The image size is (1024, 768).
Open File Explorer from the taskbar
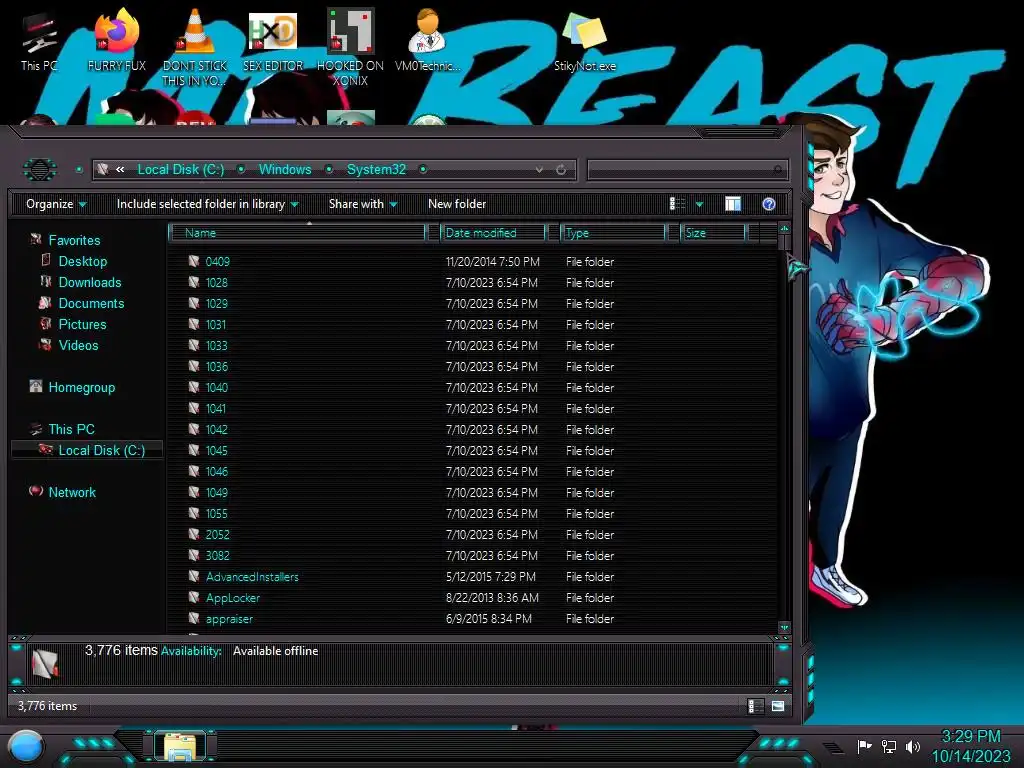(x=180, y=746)
